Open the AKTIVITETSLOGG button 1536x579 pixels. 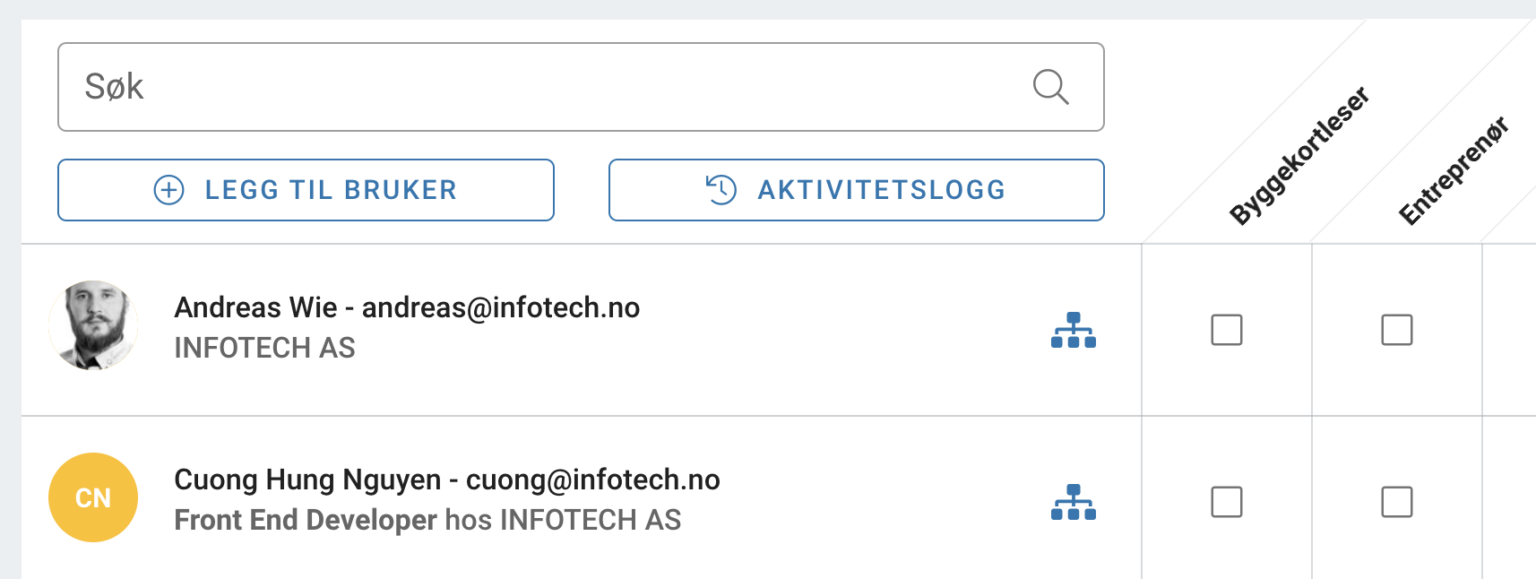856,189
